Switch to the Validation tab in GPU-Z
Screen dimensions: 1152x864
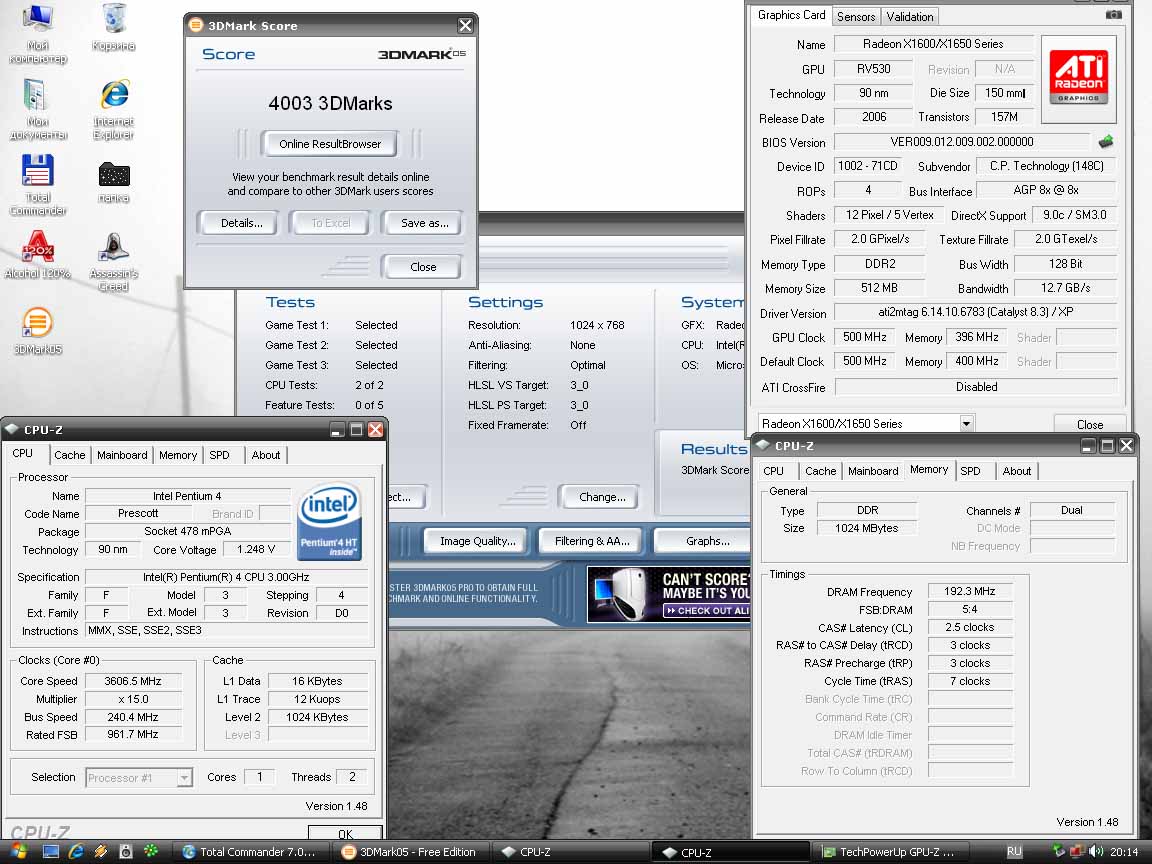pos(910,16)
